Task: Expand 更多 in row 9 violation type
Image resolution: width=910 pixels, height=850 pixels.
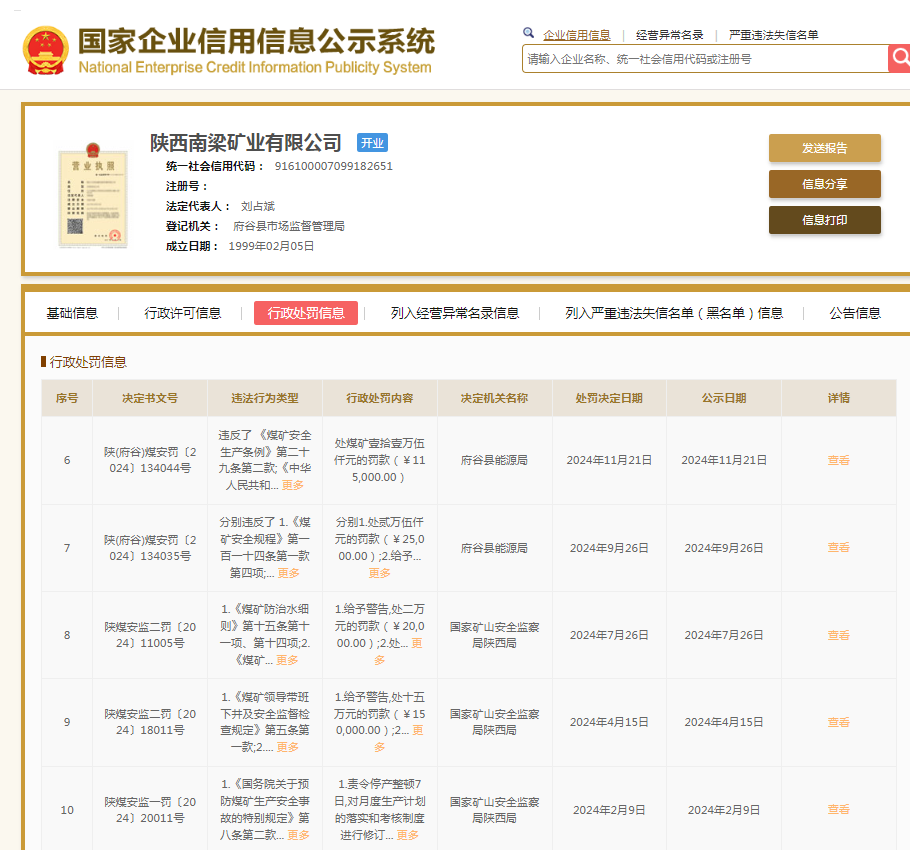Action: tap(287, 747)
